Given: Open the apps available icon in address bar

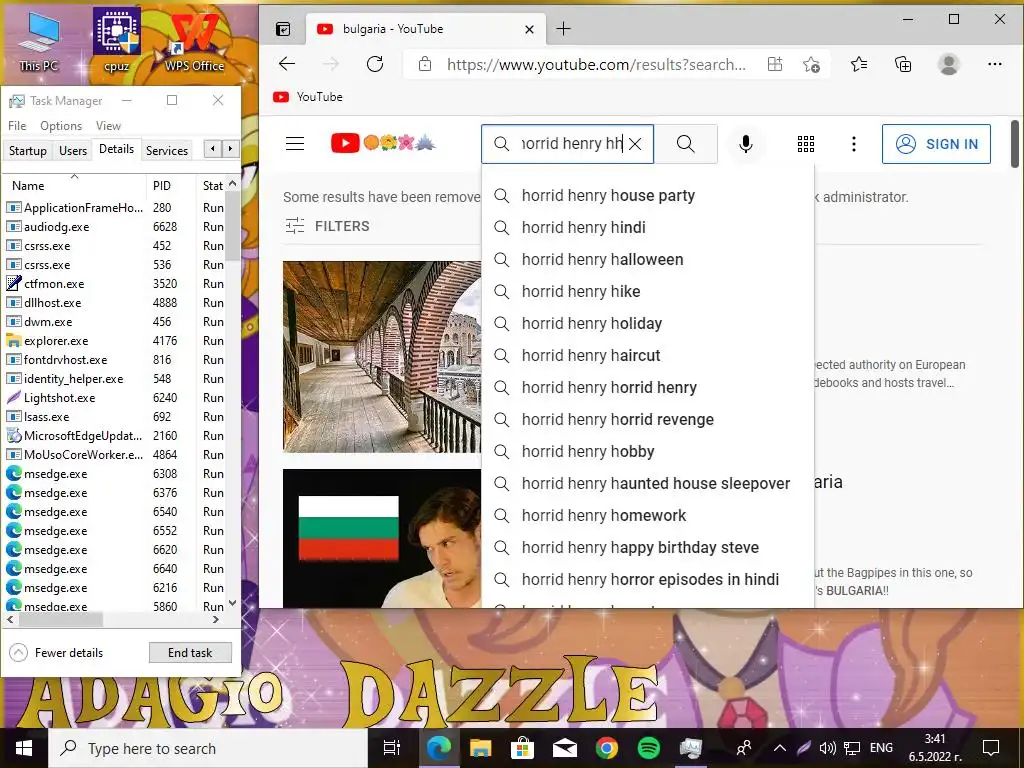Looking at the screenshot, I should [x=775, y=64].
